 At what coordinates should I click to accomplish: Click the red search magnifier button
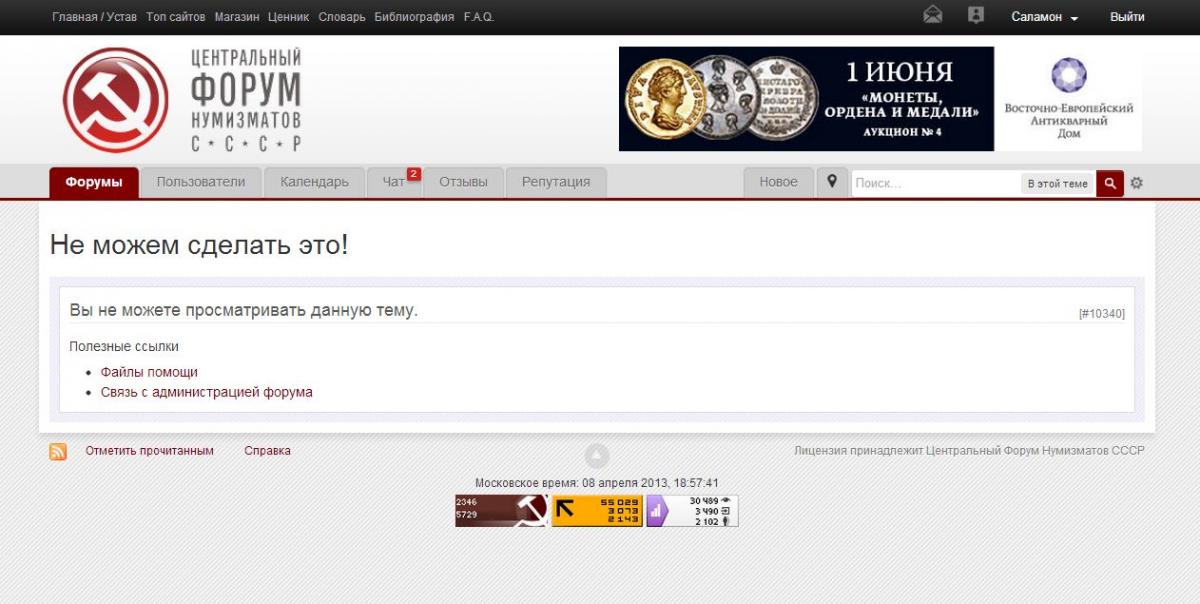tap(1110, 183)
